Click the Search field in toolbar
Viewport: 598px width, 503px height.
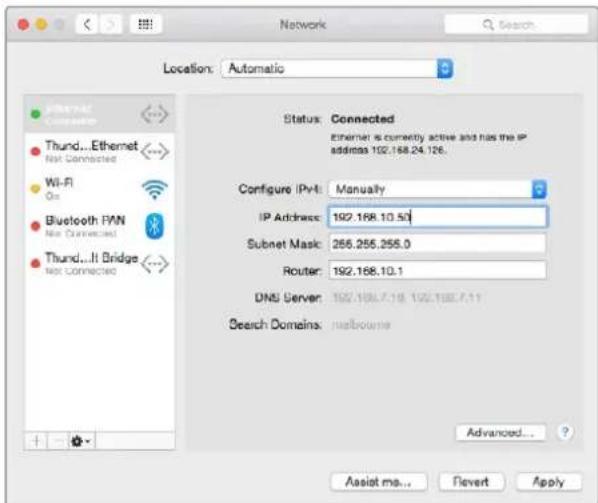coord(516,25)
